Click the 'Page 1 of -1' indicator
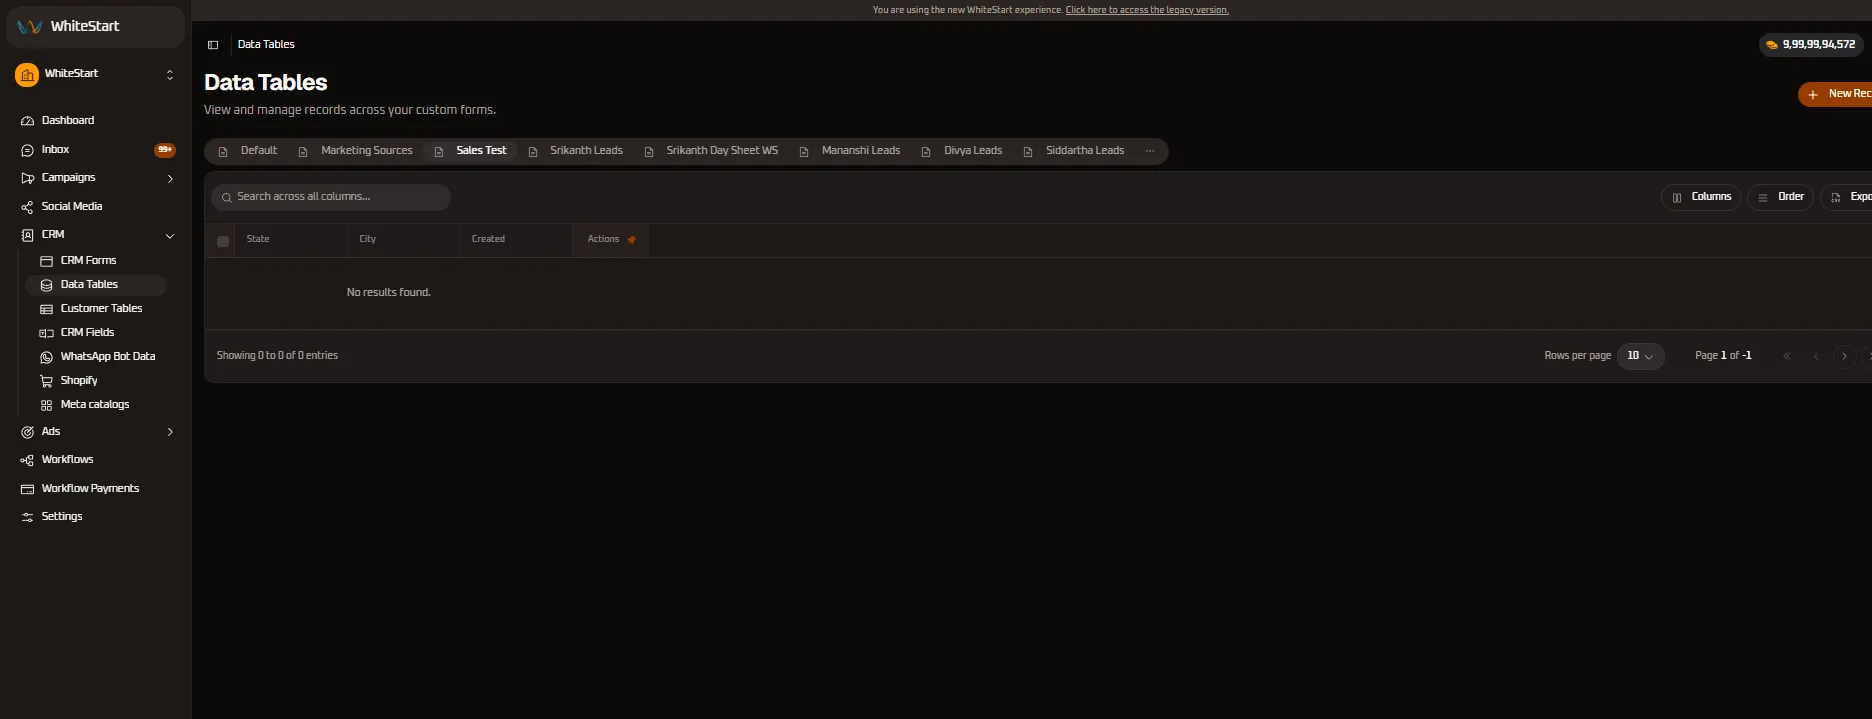 1723,356
